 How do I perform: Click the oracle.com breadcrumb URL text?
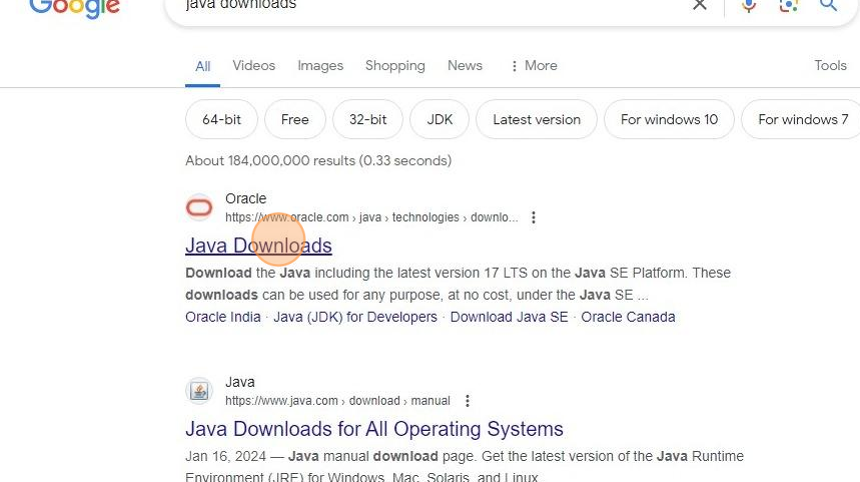(x=371, y=218)
